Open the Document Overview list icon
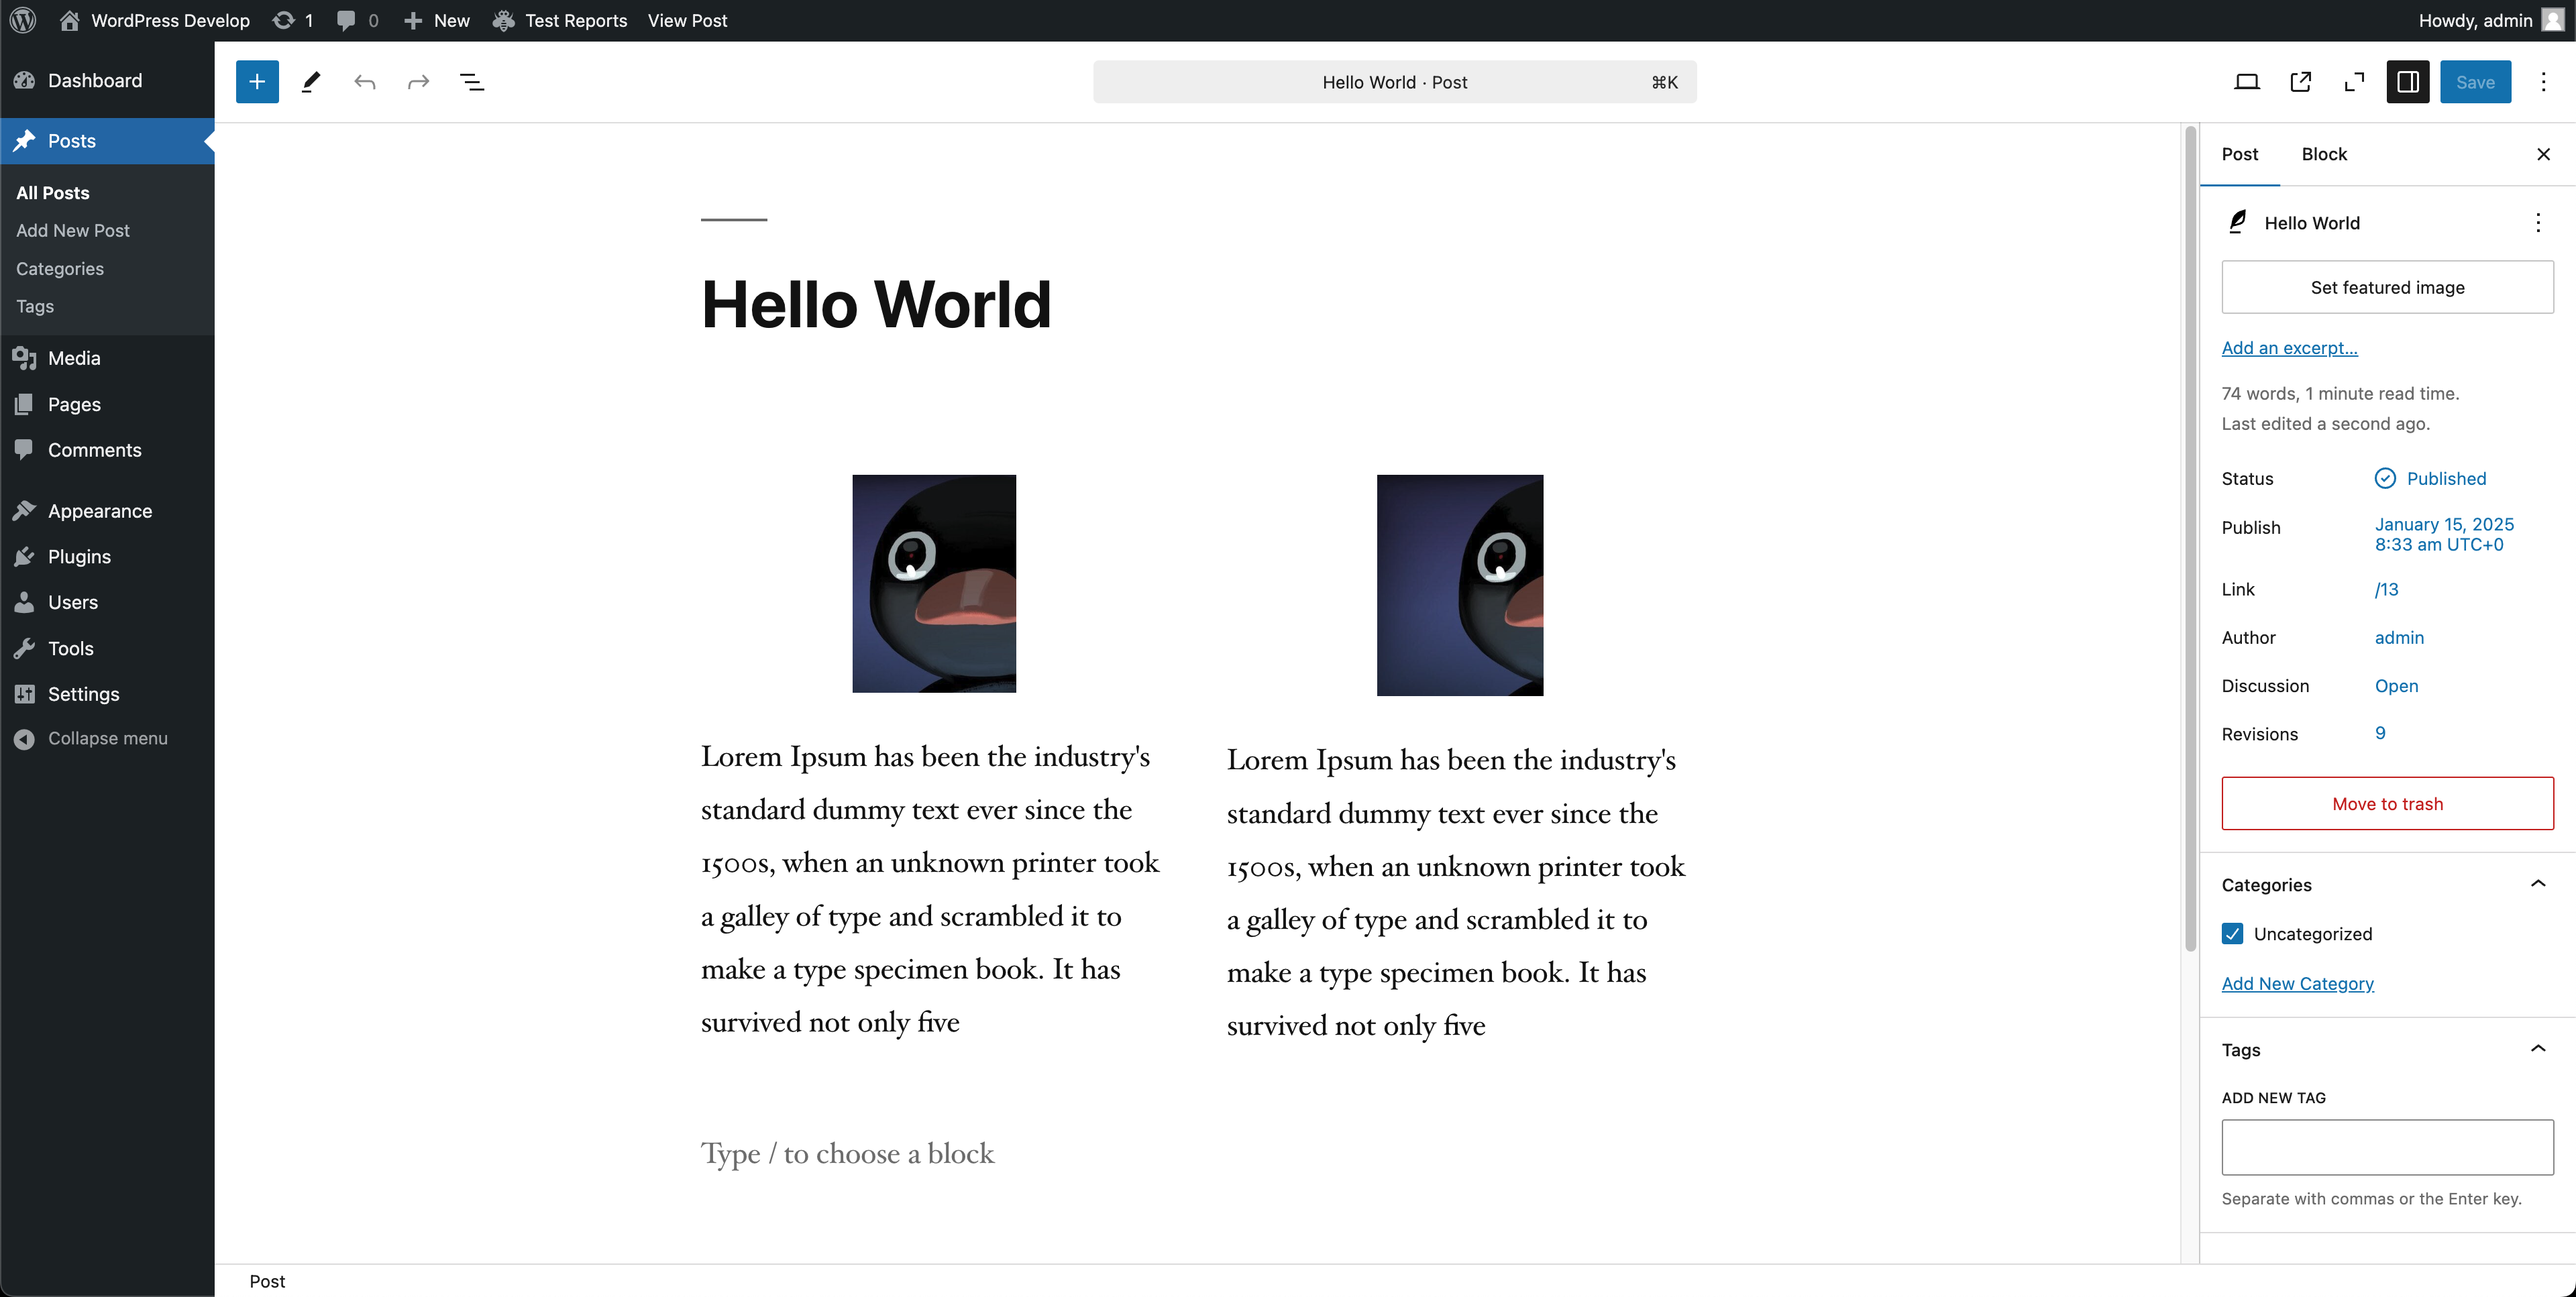 pos(471,82)
